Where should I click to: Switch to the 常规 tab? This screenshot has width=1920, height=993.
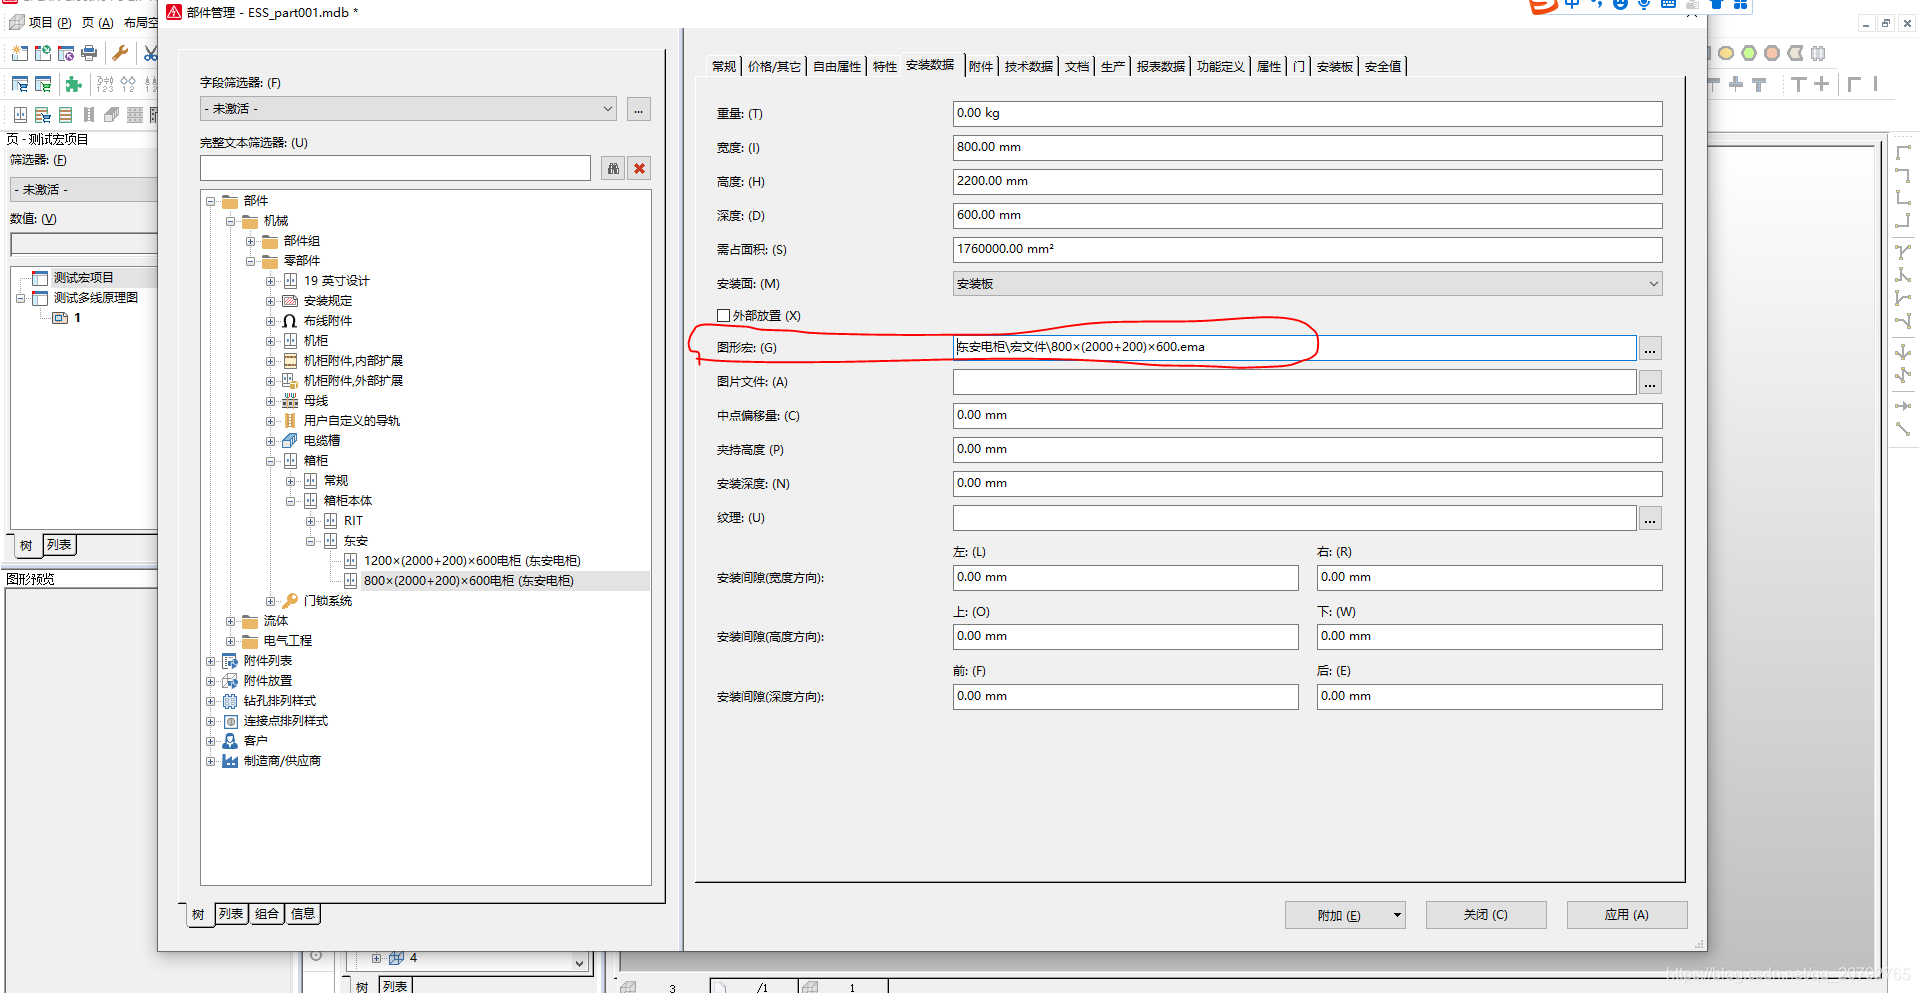coord(723,67)
